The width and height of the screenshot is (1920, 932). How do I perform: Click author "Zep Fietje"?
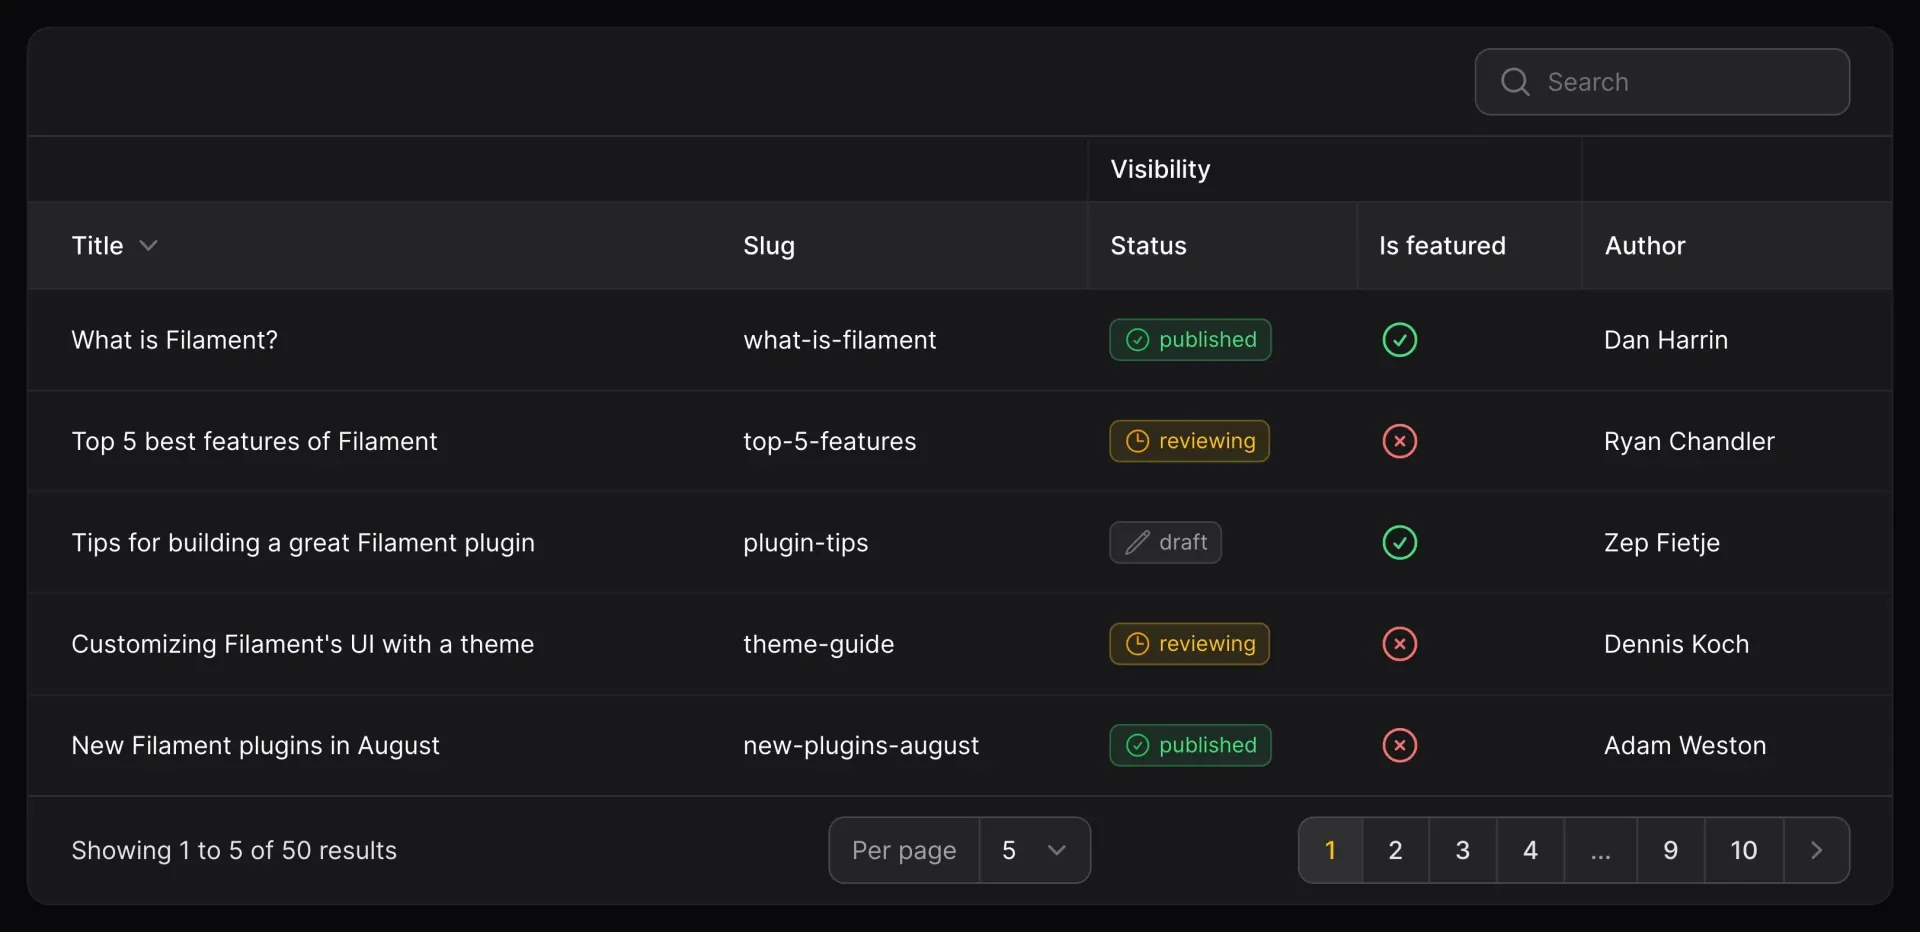1661,543
